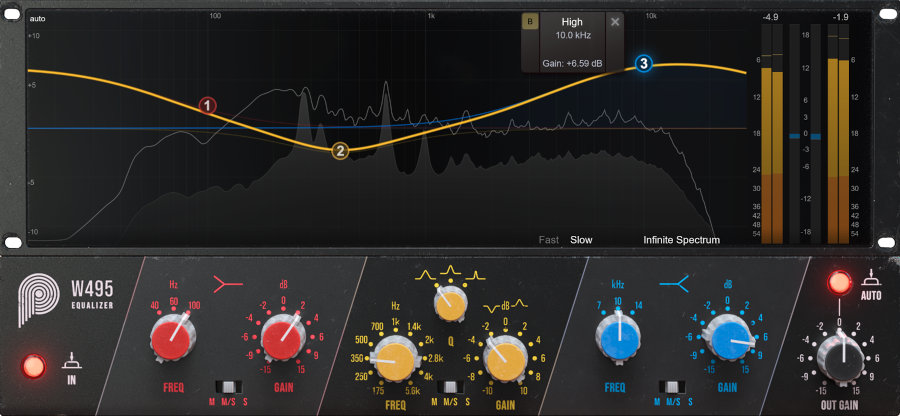The width and height of the screenshot is (900, 416).
Task: Click the 10.0 kHz frequency in the popup
Action: [x=572, y=35]
